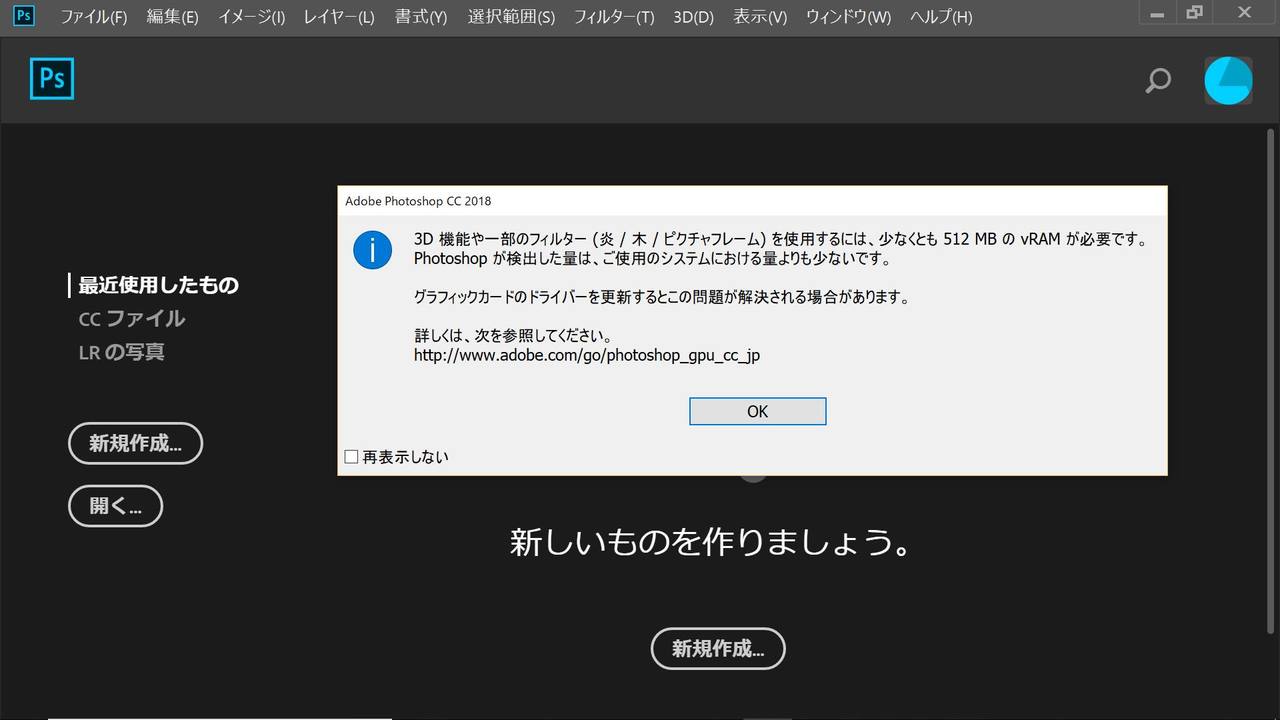1280x720 pixels.
Task: Click the blue info icon in dialog
Action: tap(373, 250)
